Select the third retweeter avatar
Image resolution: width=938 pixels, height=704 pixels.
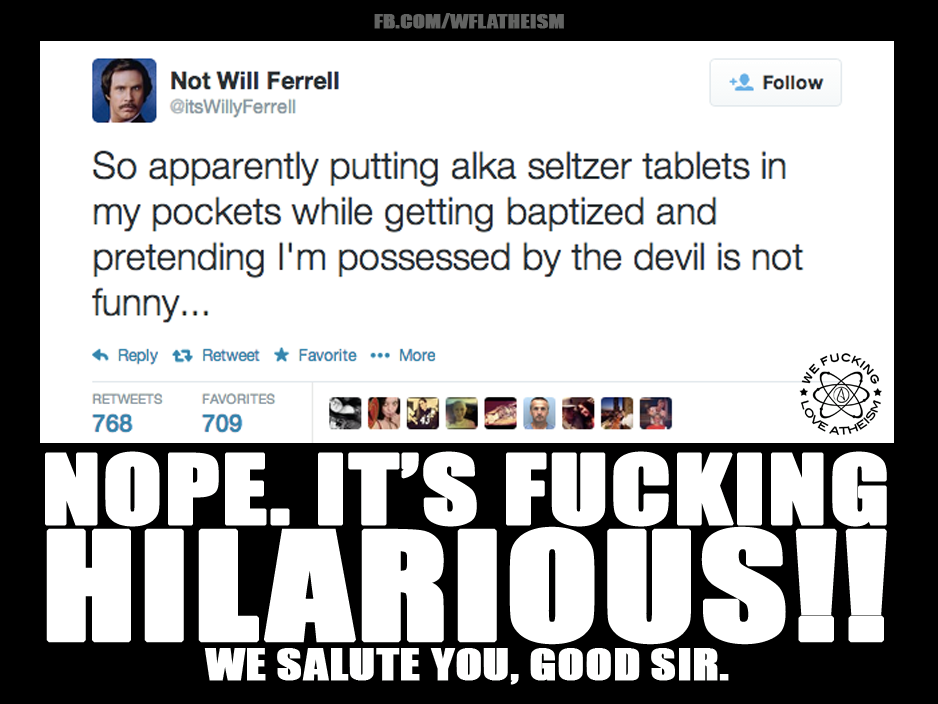point(423,413)
